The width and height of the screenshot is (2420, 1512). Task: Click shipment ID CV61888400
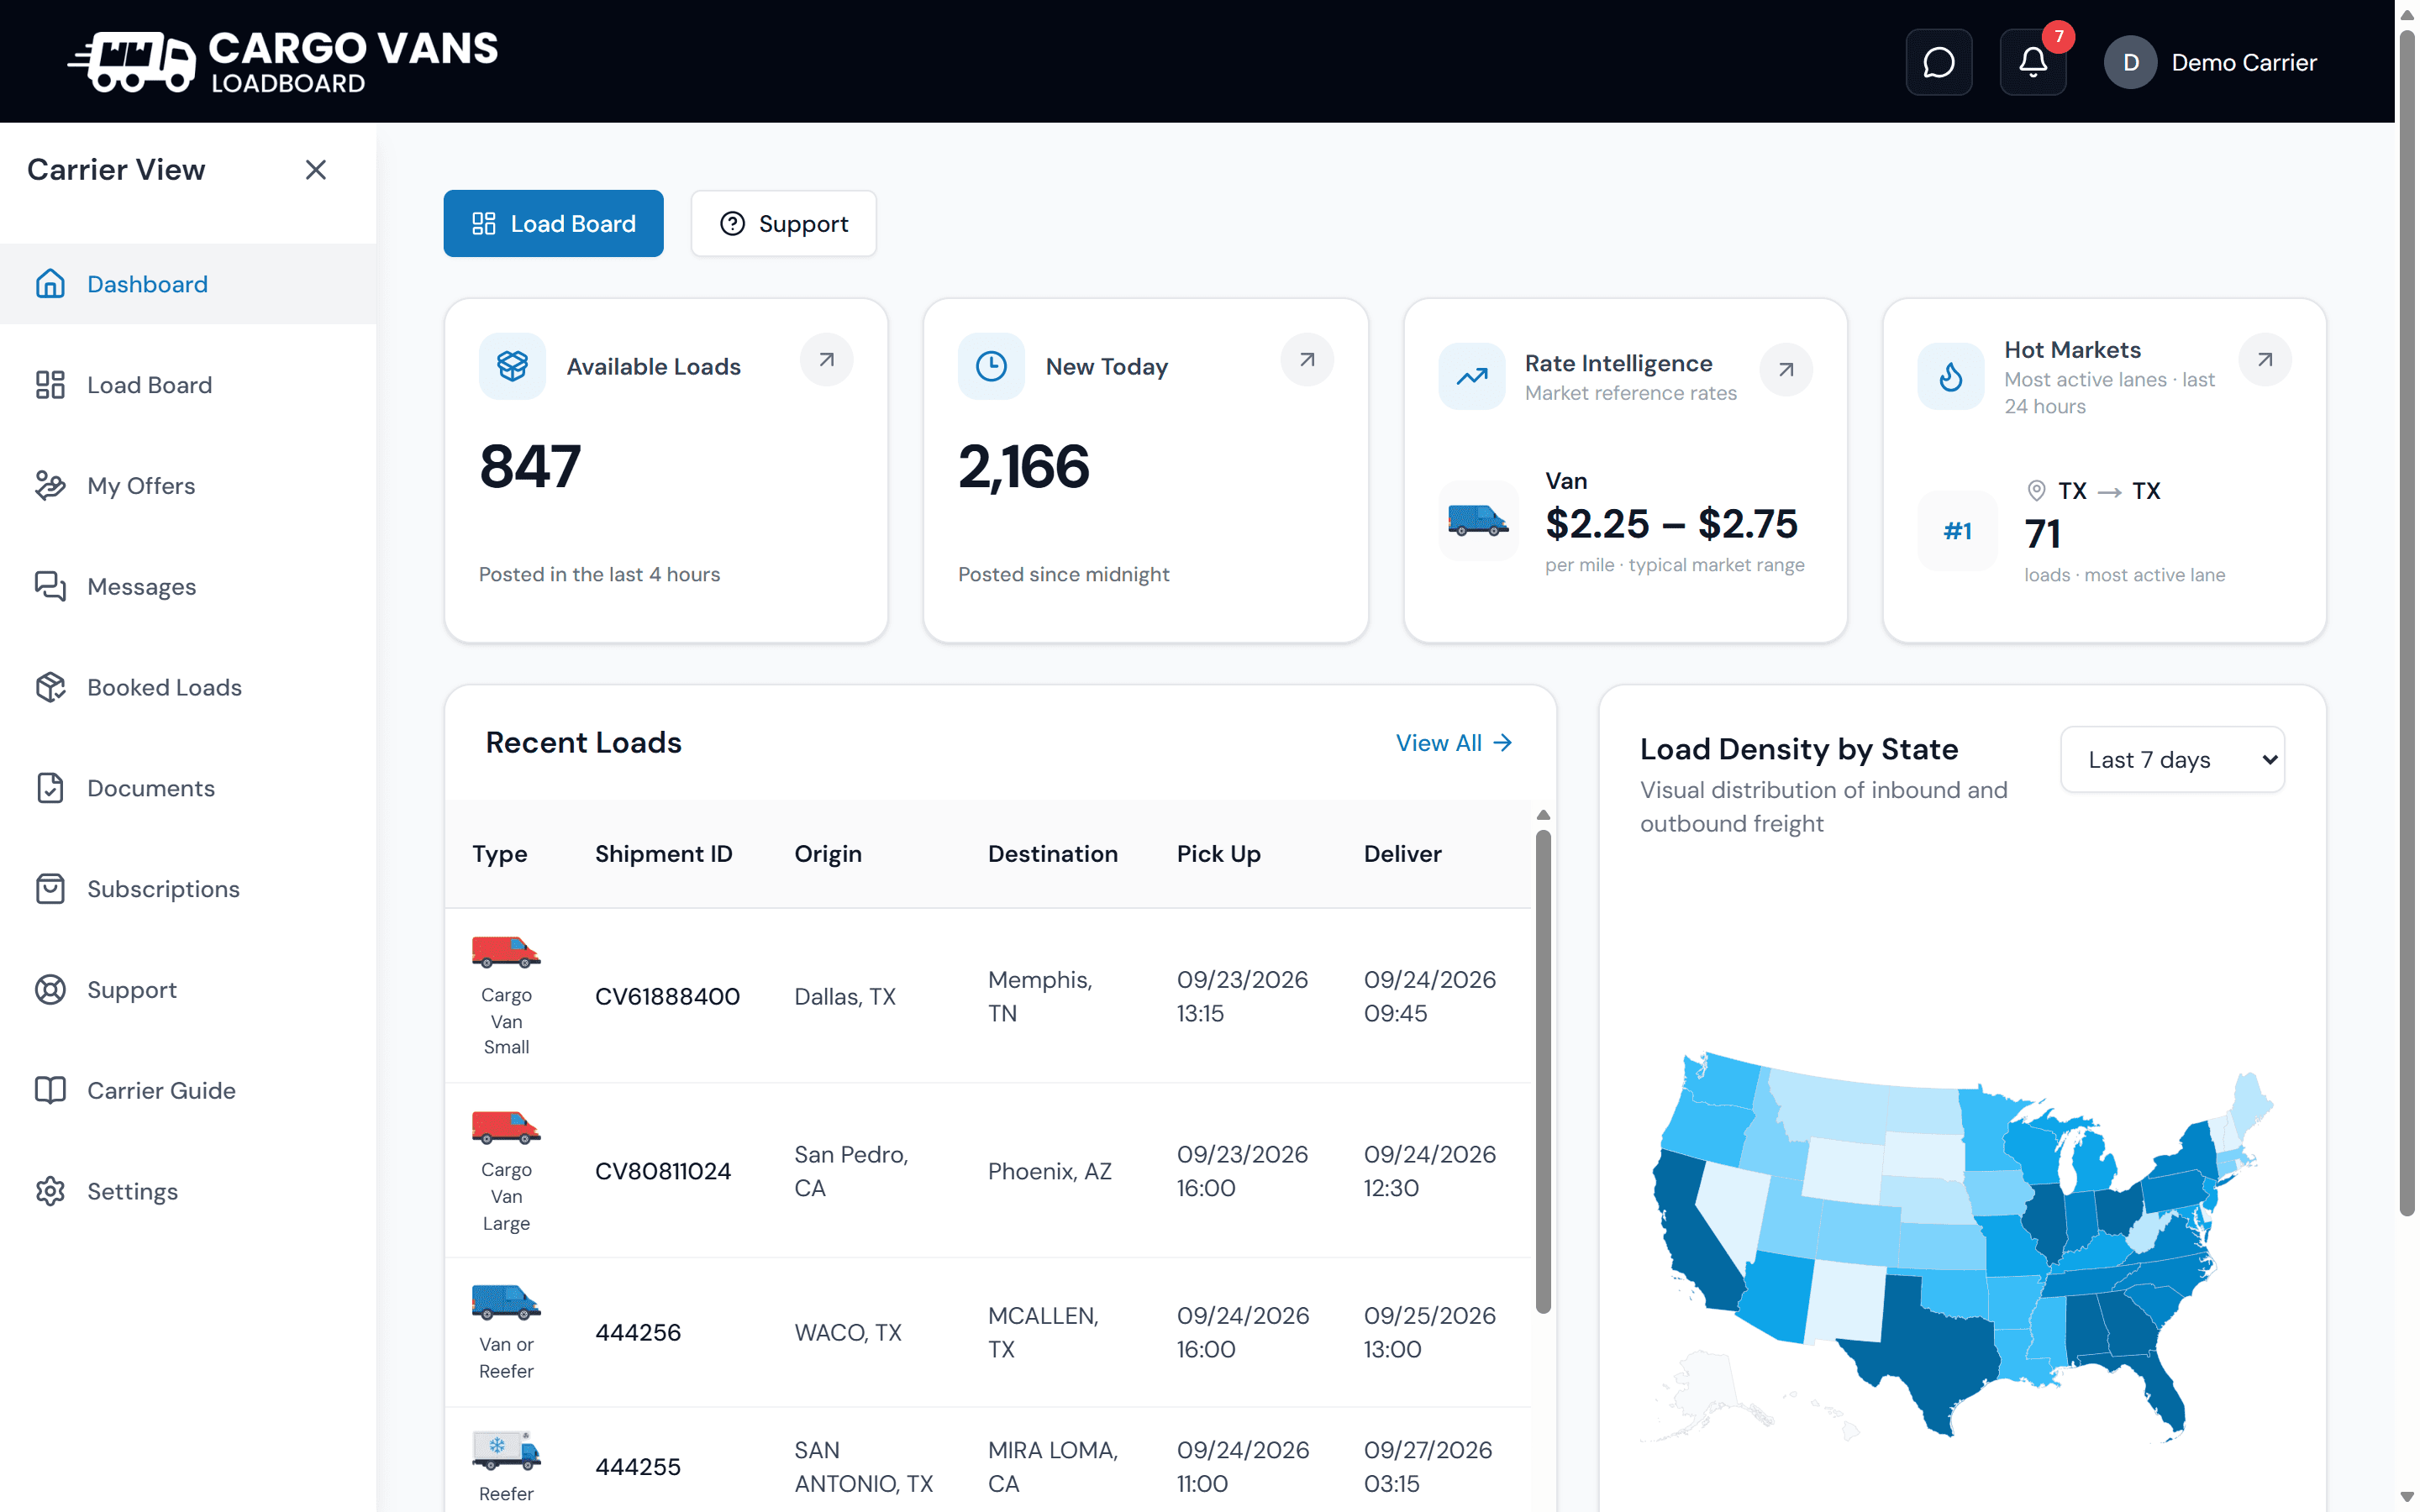tap(667, 996)
